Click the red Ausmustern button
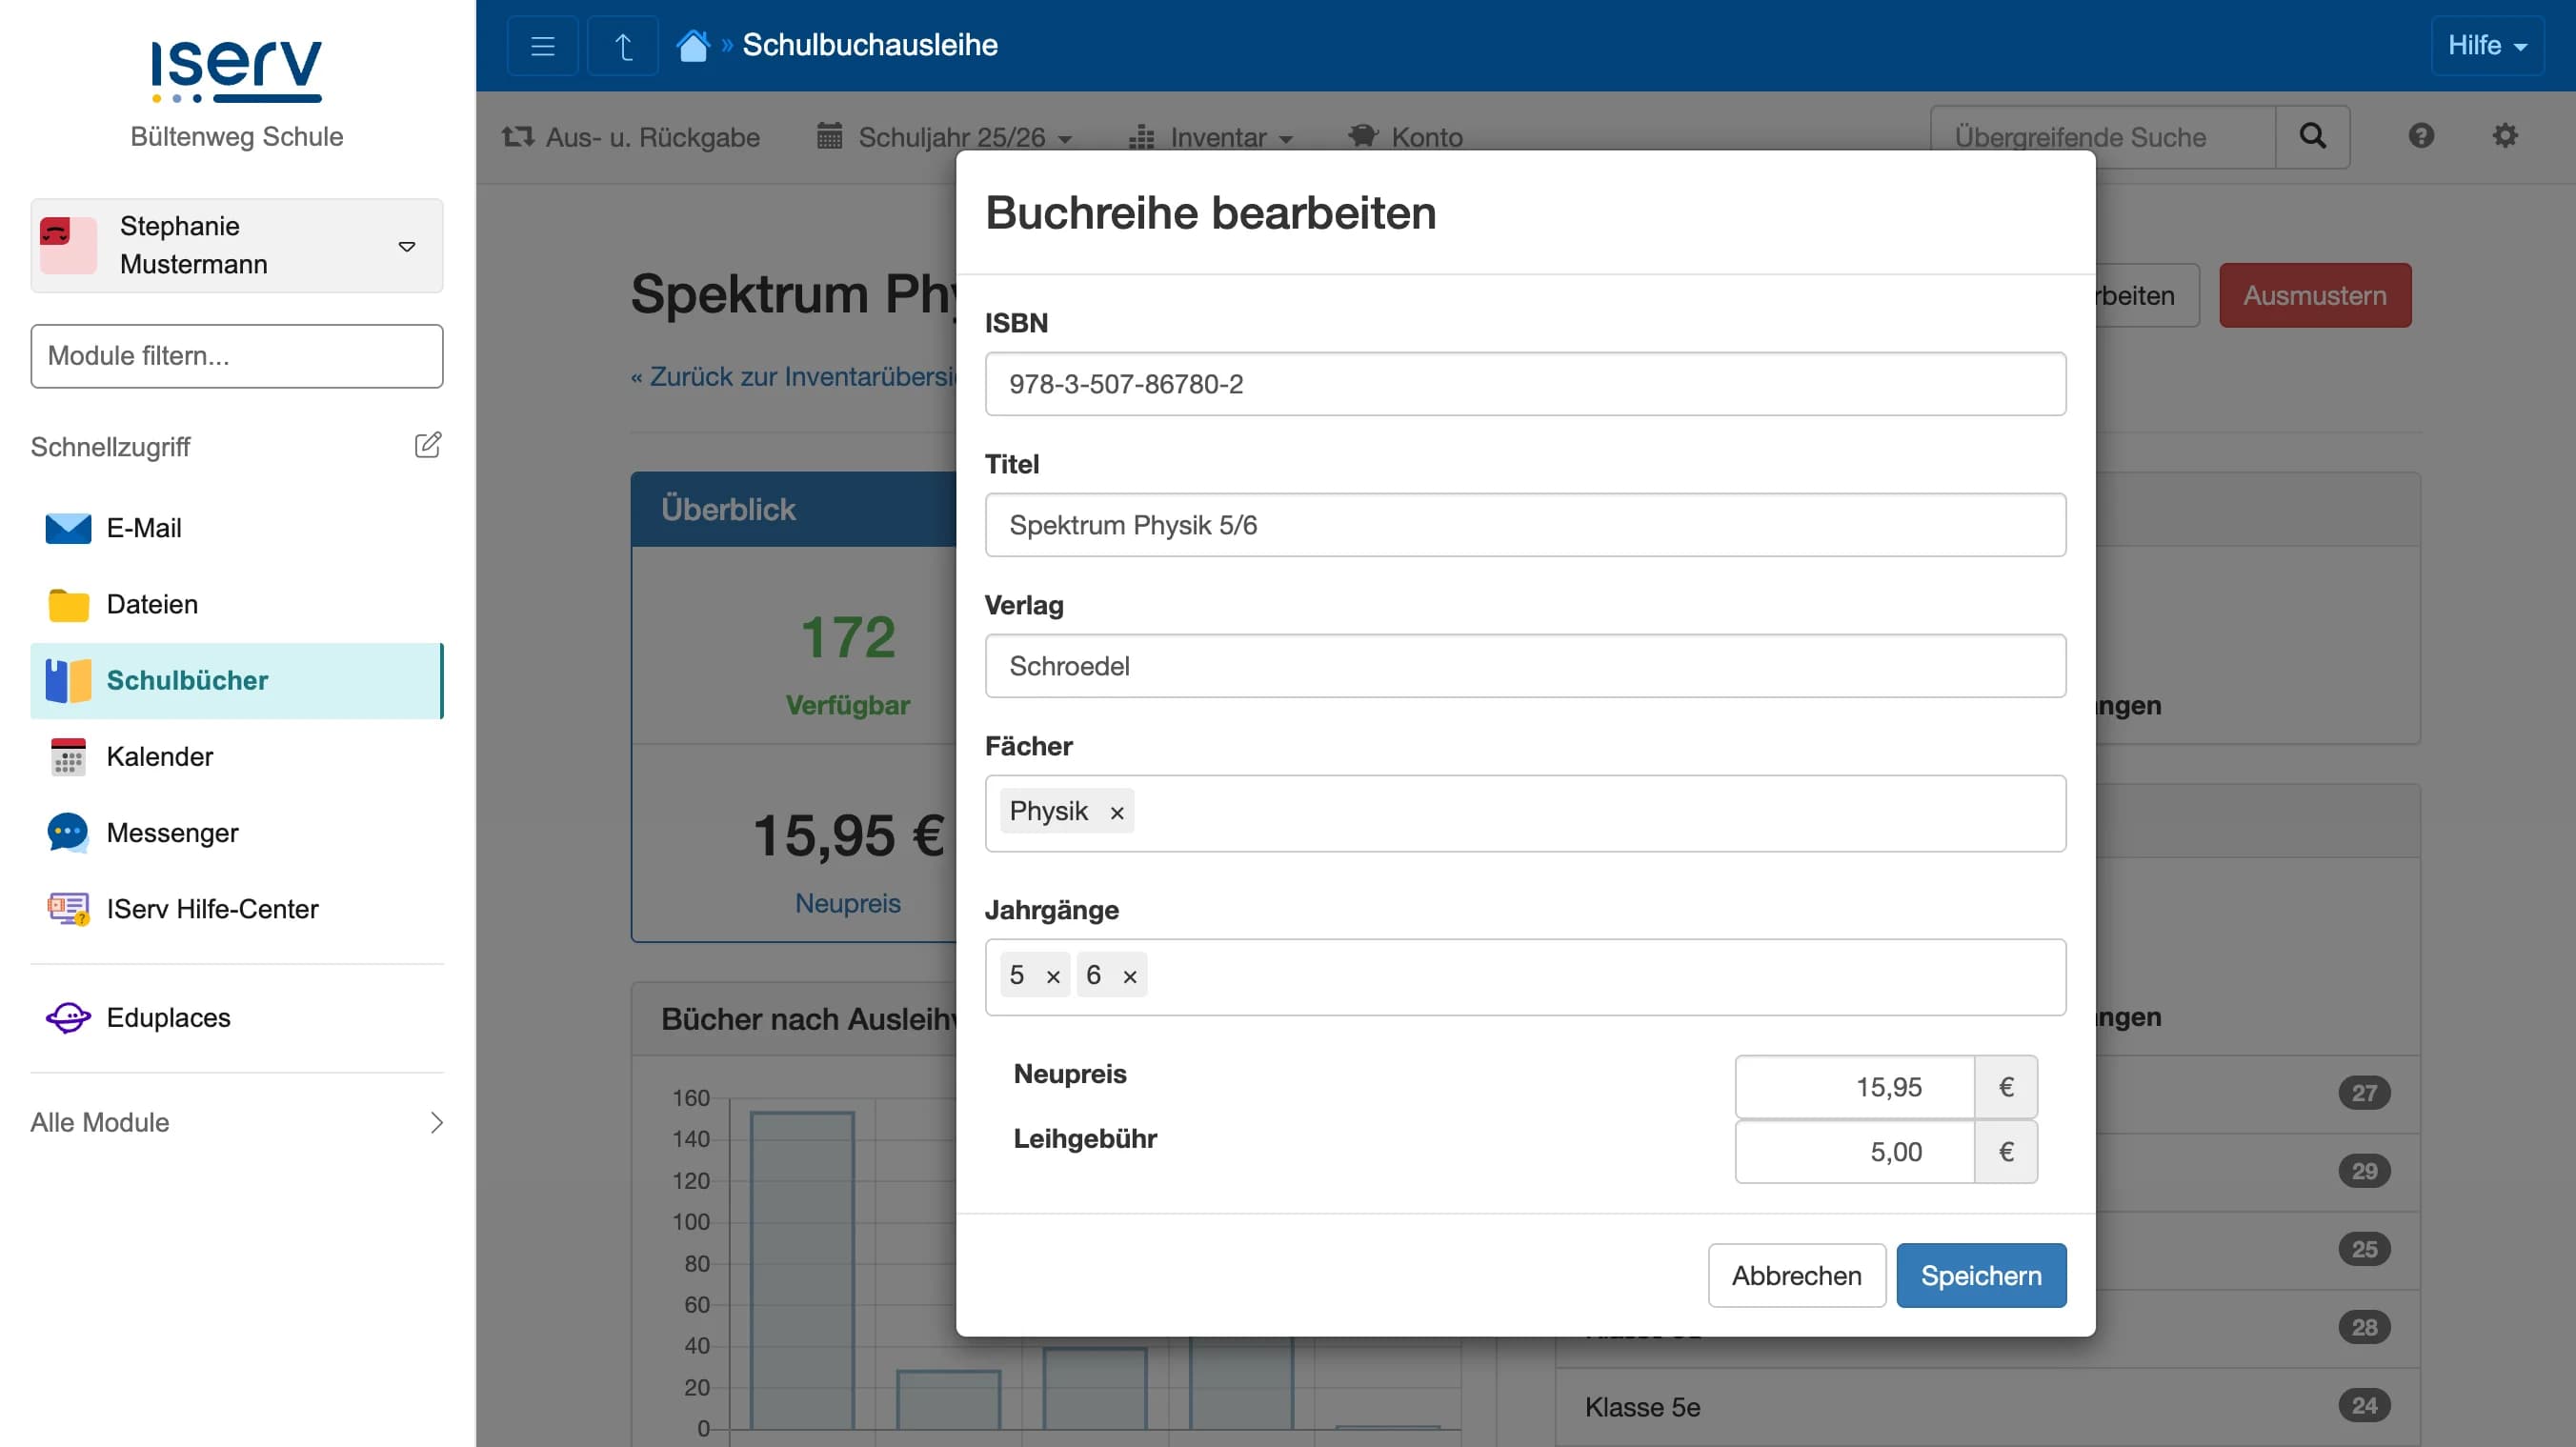2576x1447 pixels. pos(2315,294)
